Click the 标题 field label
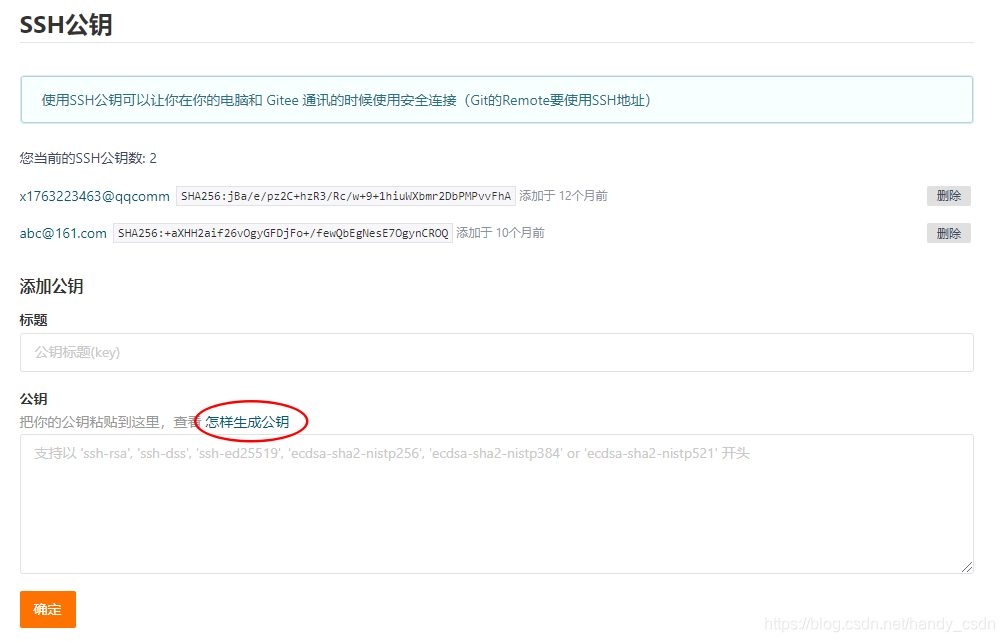The image size is (1004, 642). 33,320
